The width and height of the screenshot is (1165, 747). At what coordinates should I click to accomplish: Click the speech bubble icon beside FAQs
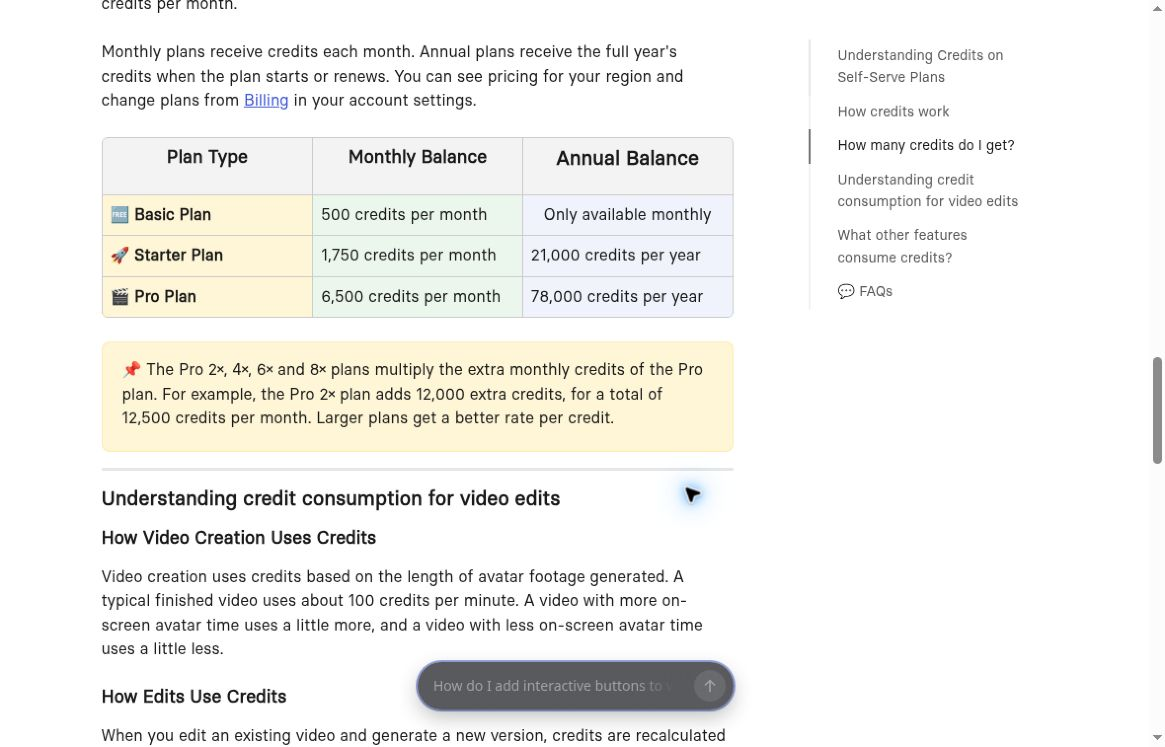click(x=846, y=291)
